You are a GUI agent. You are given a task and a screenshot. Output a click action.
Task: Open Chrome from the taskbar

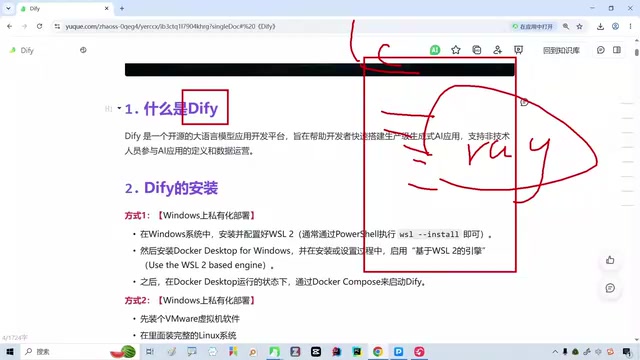[378, 351]
